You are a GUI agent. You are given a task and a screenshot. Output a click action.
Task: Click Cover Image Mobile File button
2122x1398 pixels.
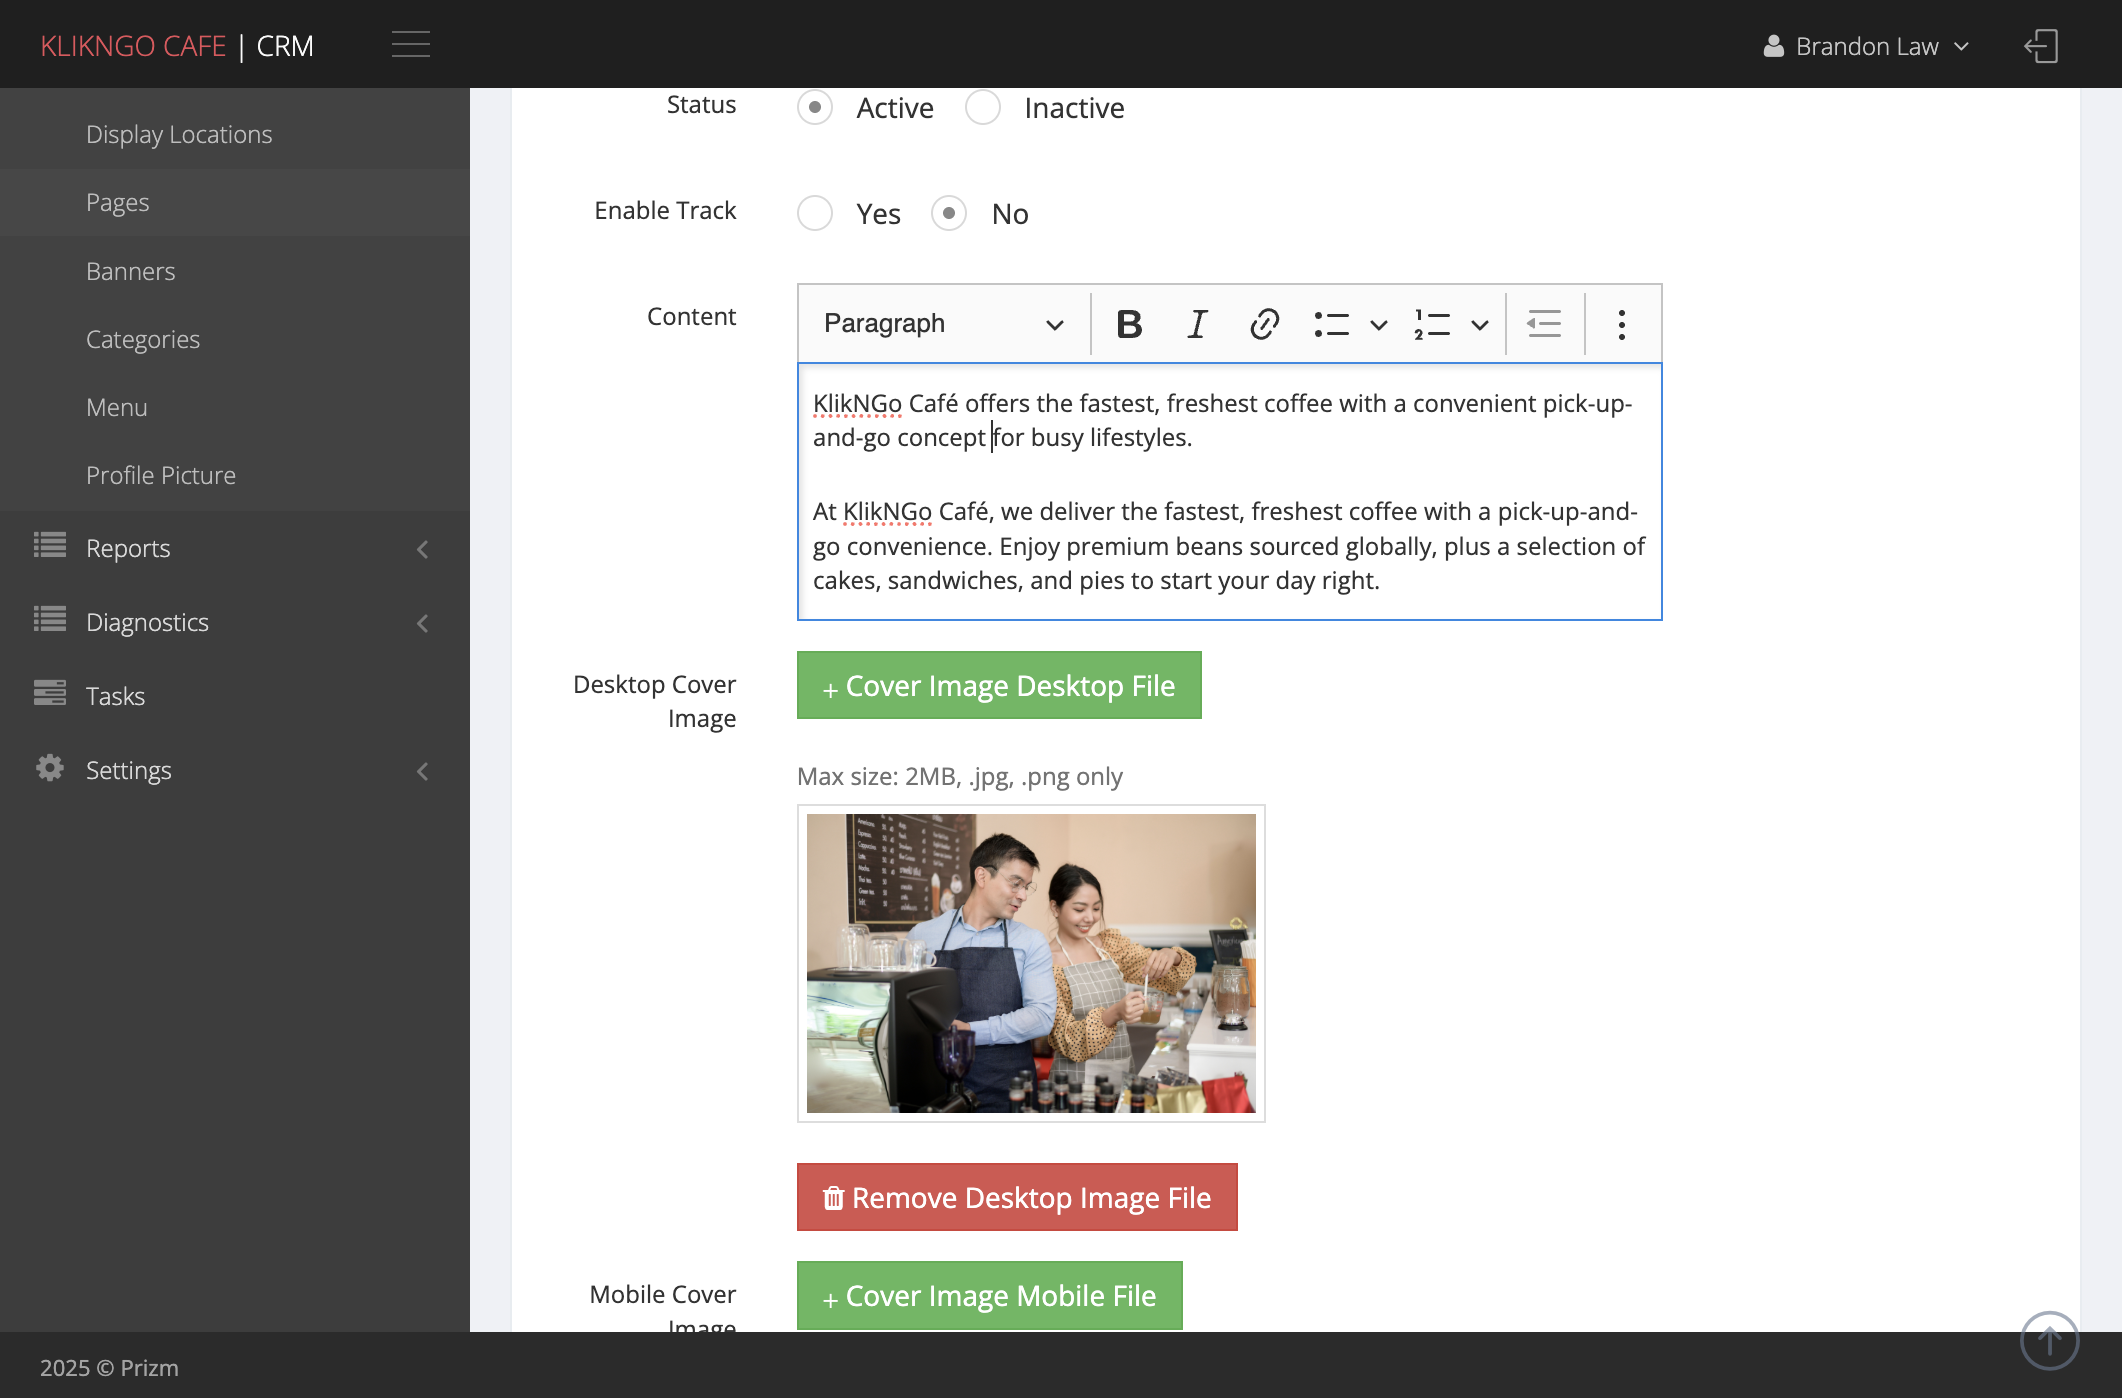pos(989,1295)
